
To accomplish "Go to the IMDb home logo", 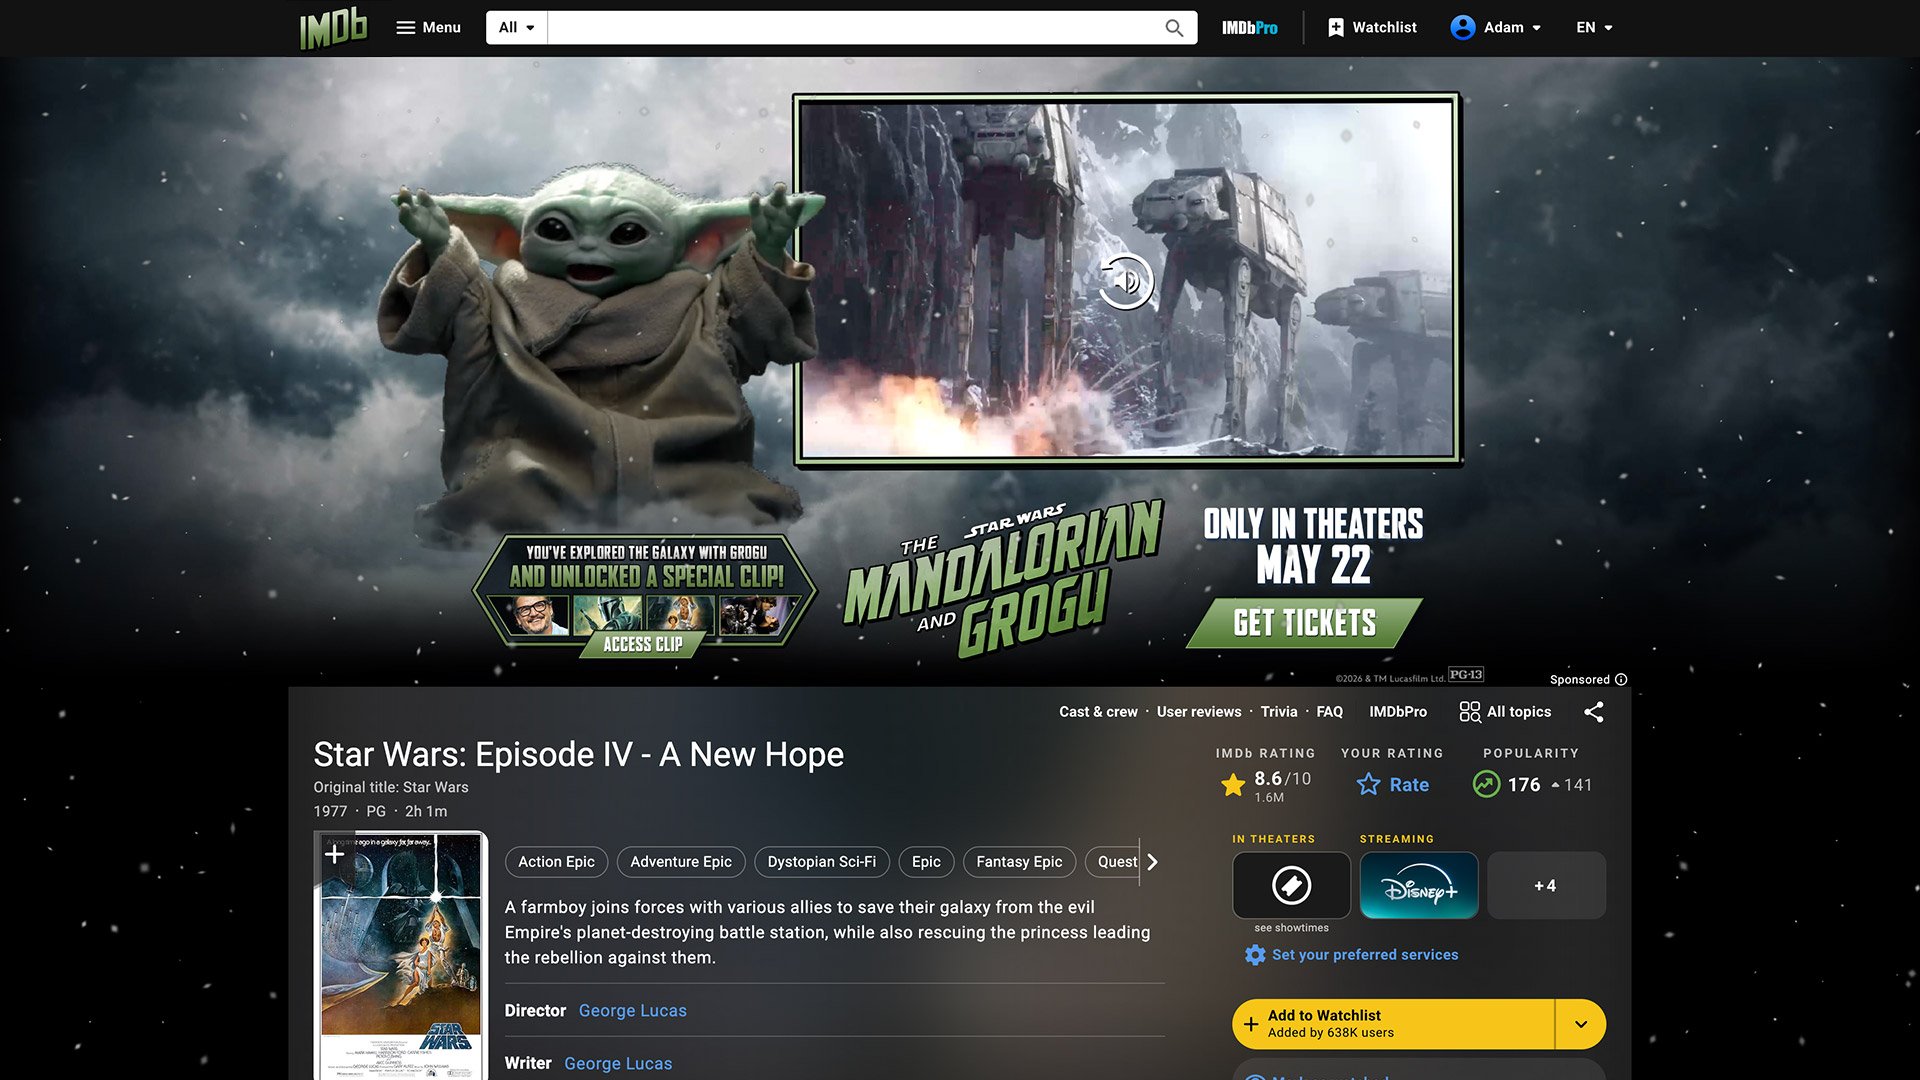I will (334, 28).
